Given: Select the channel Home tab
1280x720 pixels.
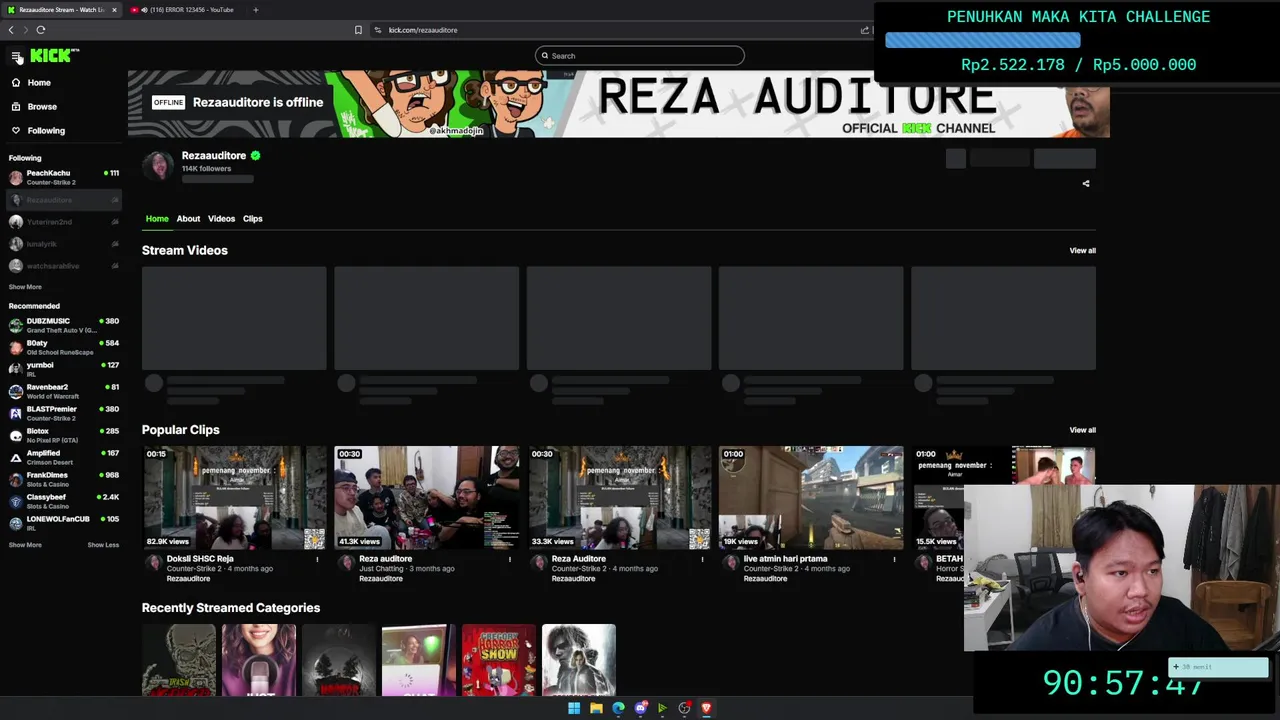Looking at the screenshot, I should coord(157,219).
